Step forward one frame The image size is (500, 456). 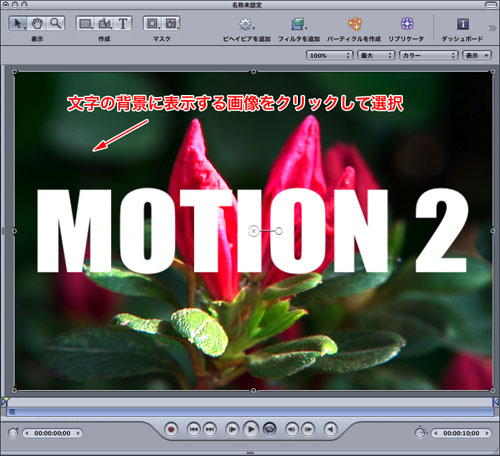(308, 429)
